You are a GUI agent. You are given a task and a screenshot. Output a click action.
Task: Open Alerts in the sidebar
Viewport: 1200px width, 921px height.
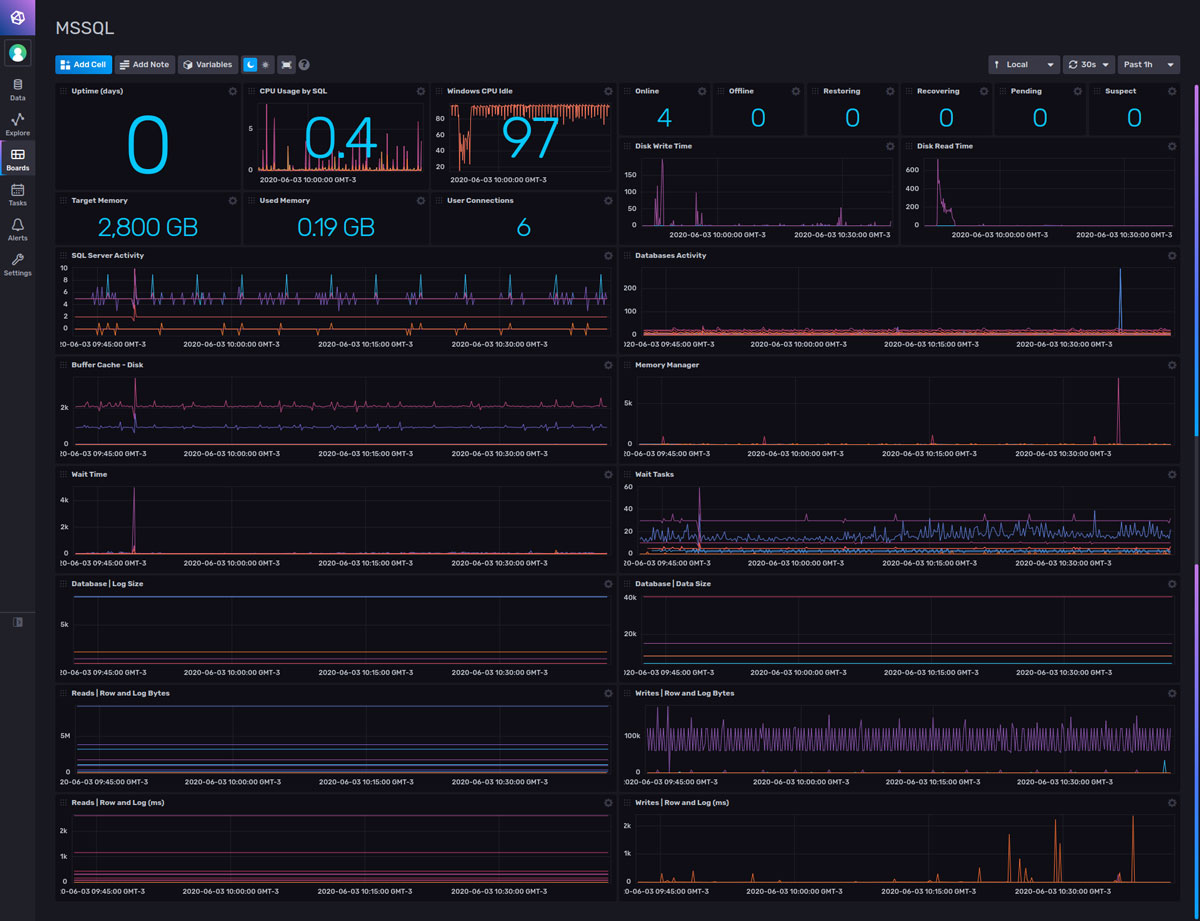17,230
